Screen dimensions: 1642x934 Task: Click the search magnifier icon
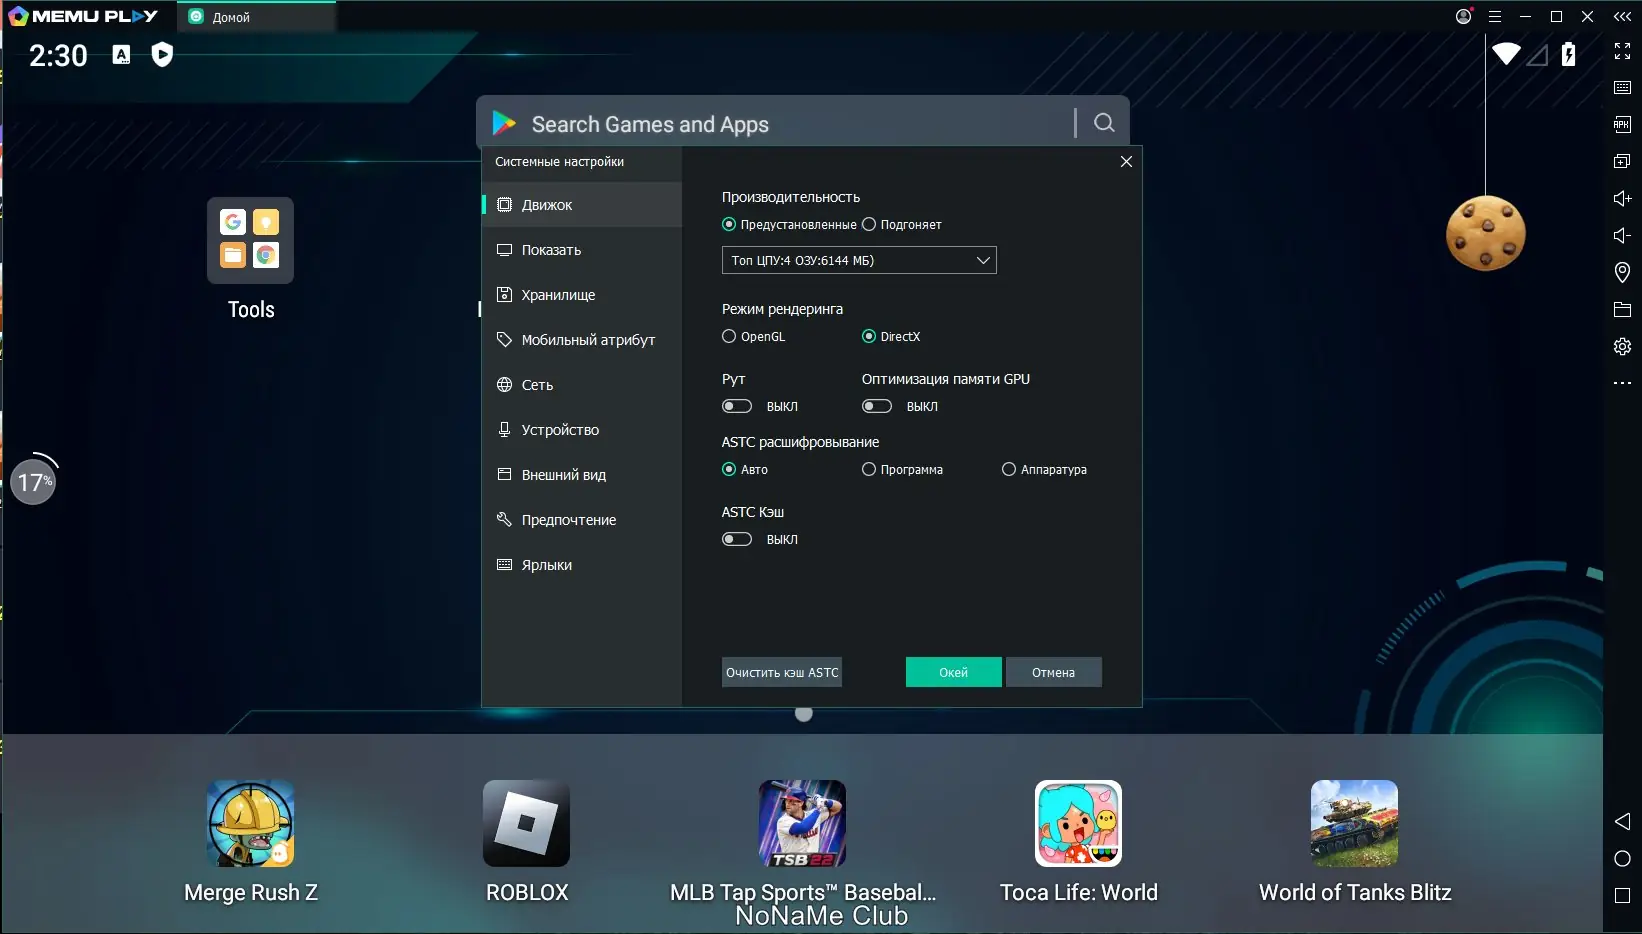point(1104,123)
